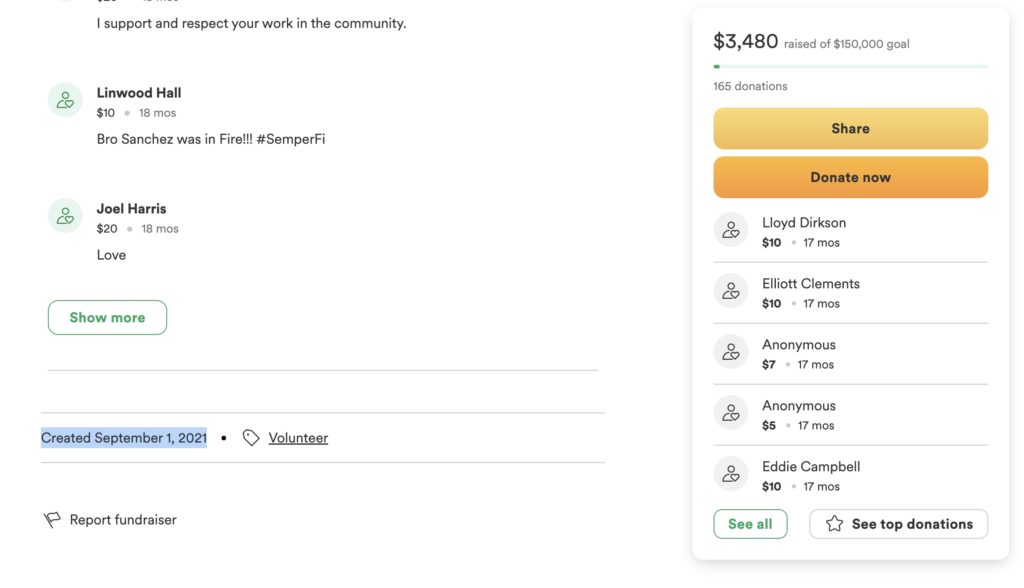Expand comments with Show more
The image size is (1024, 588).
tap(107, 318)
